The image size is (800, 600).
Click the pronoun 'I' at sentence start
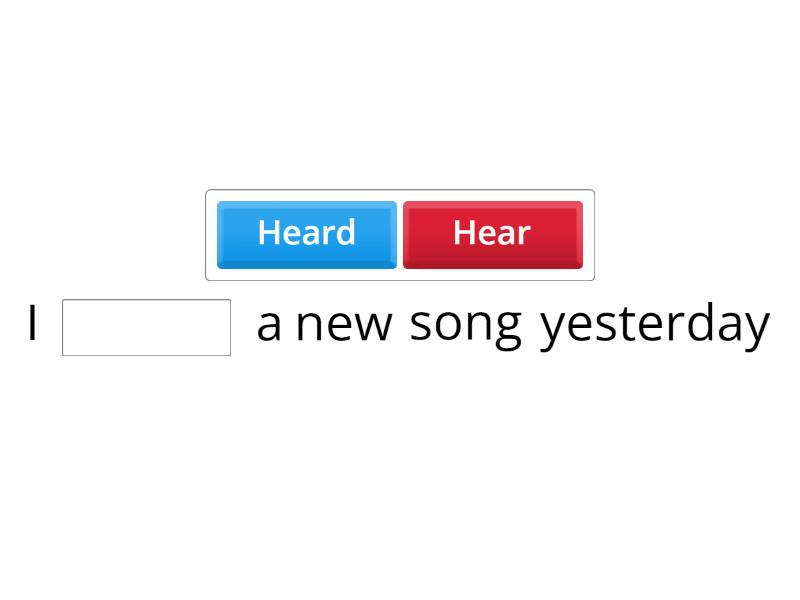[32, 324]
